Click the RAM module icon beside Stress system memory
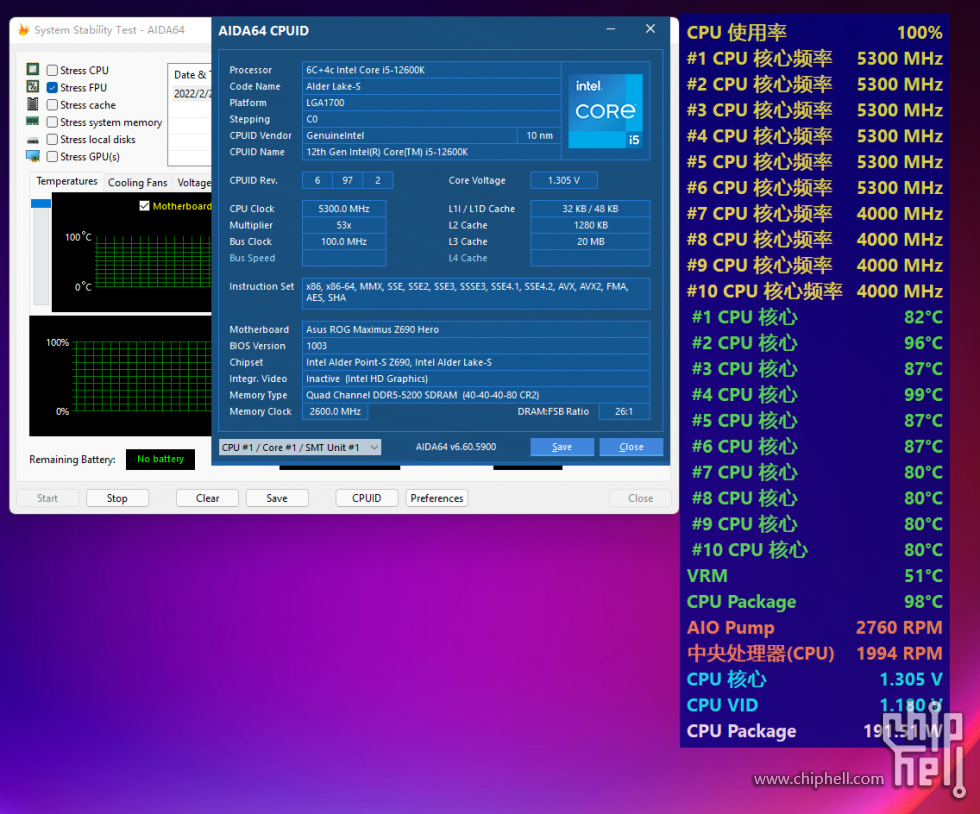 pyautogui.click(x=32, y=121)
